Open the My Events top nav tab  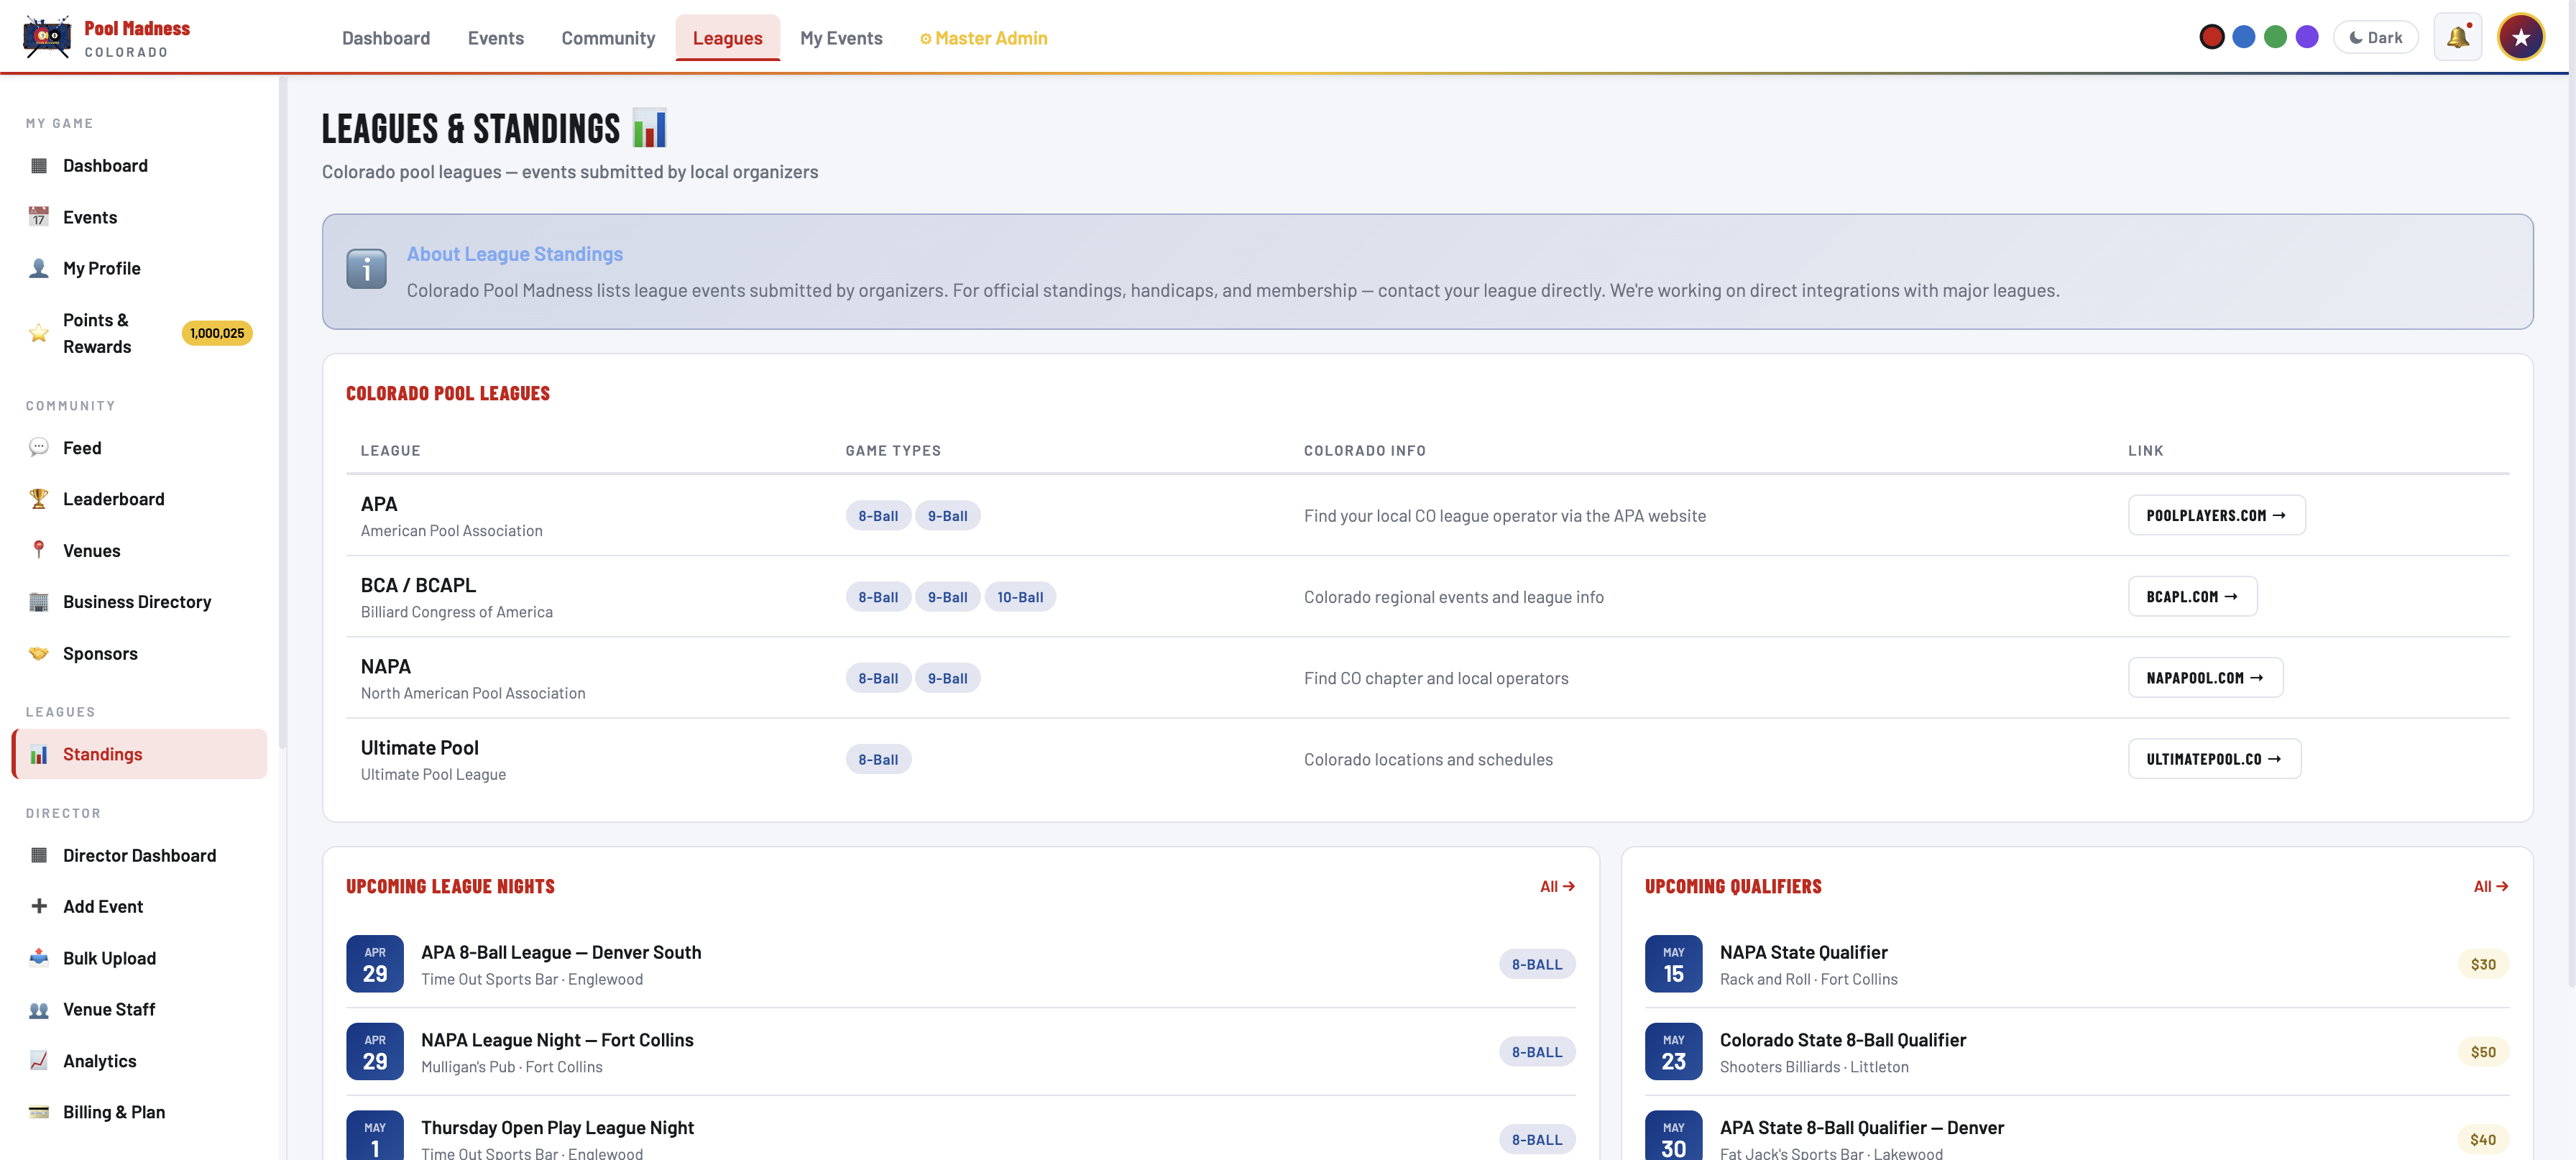click(841, 38)
